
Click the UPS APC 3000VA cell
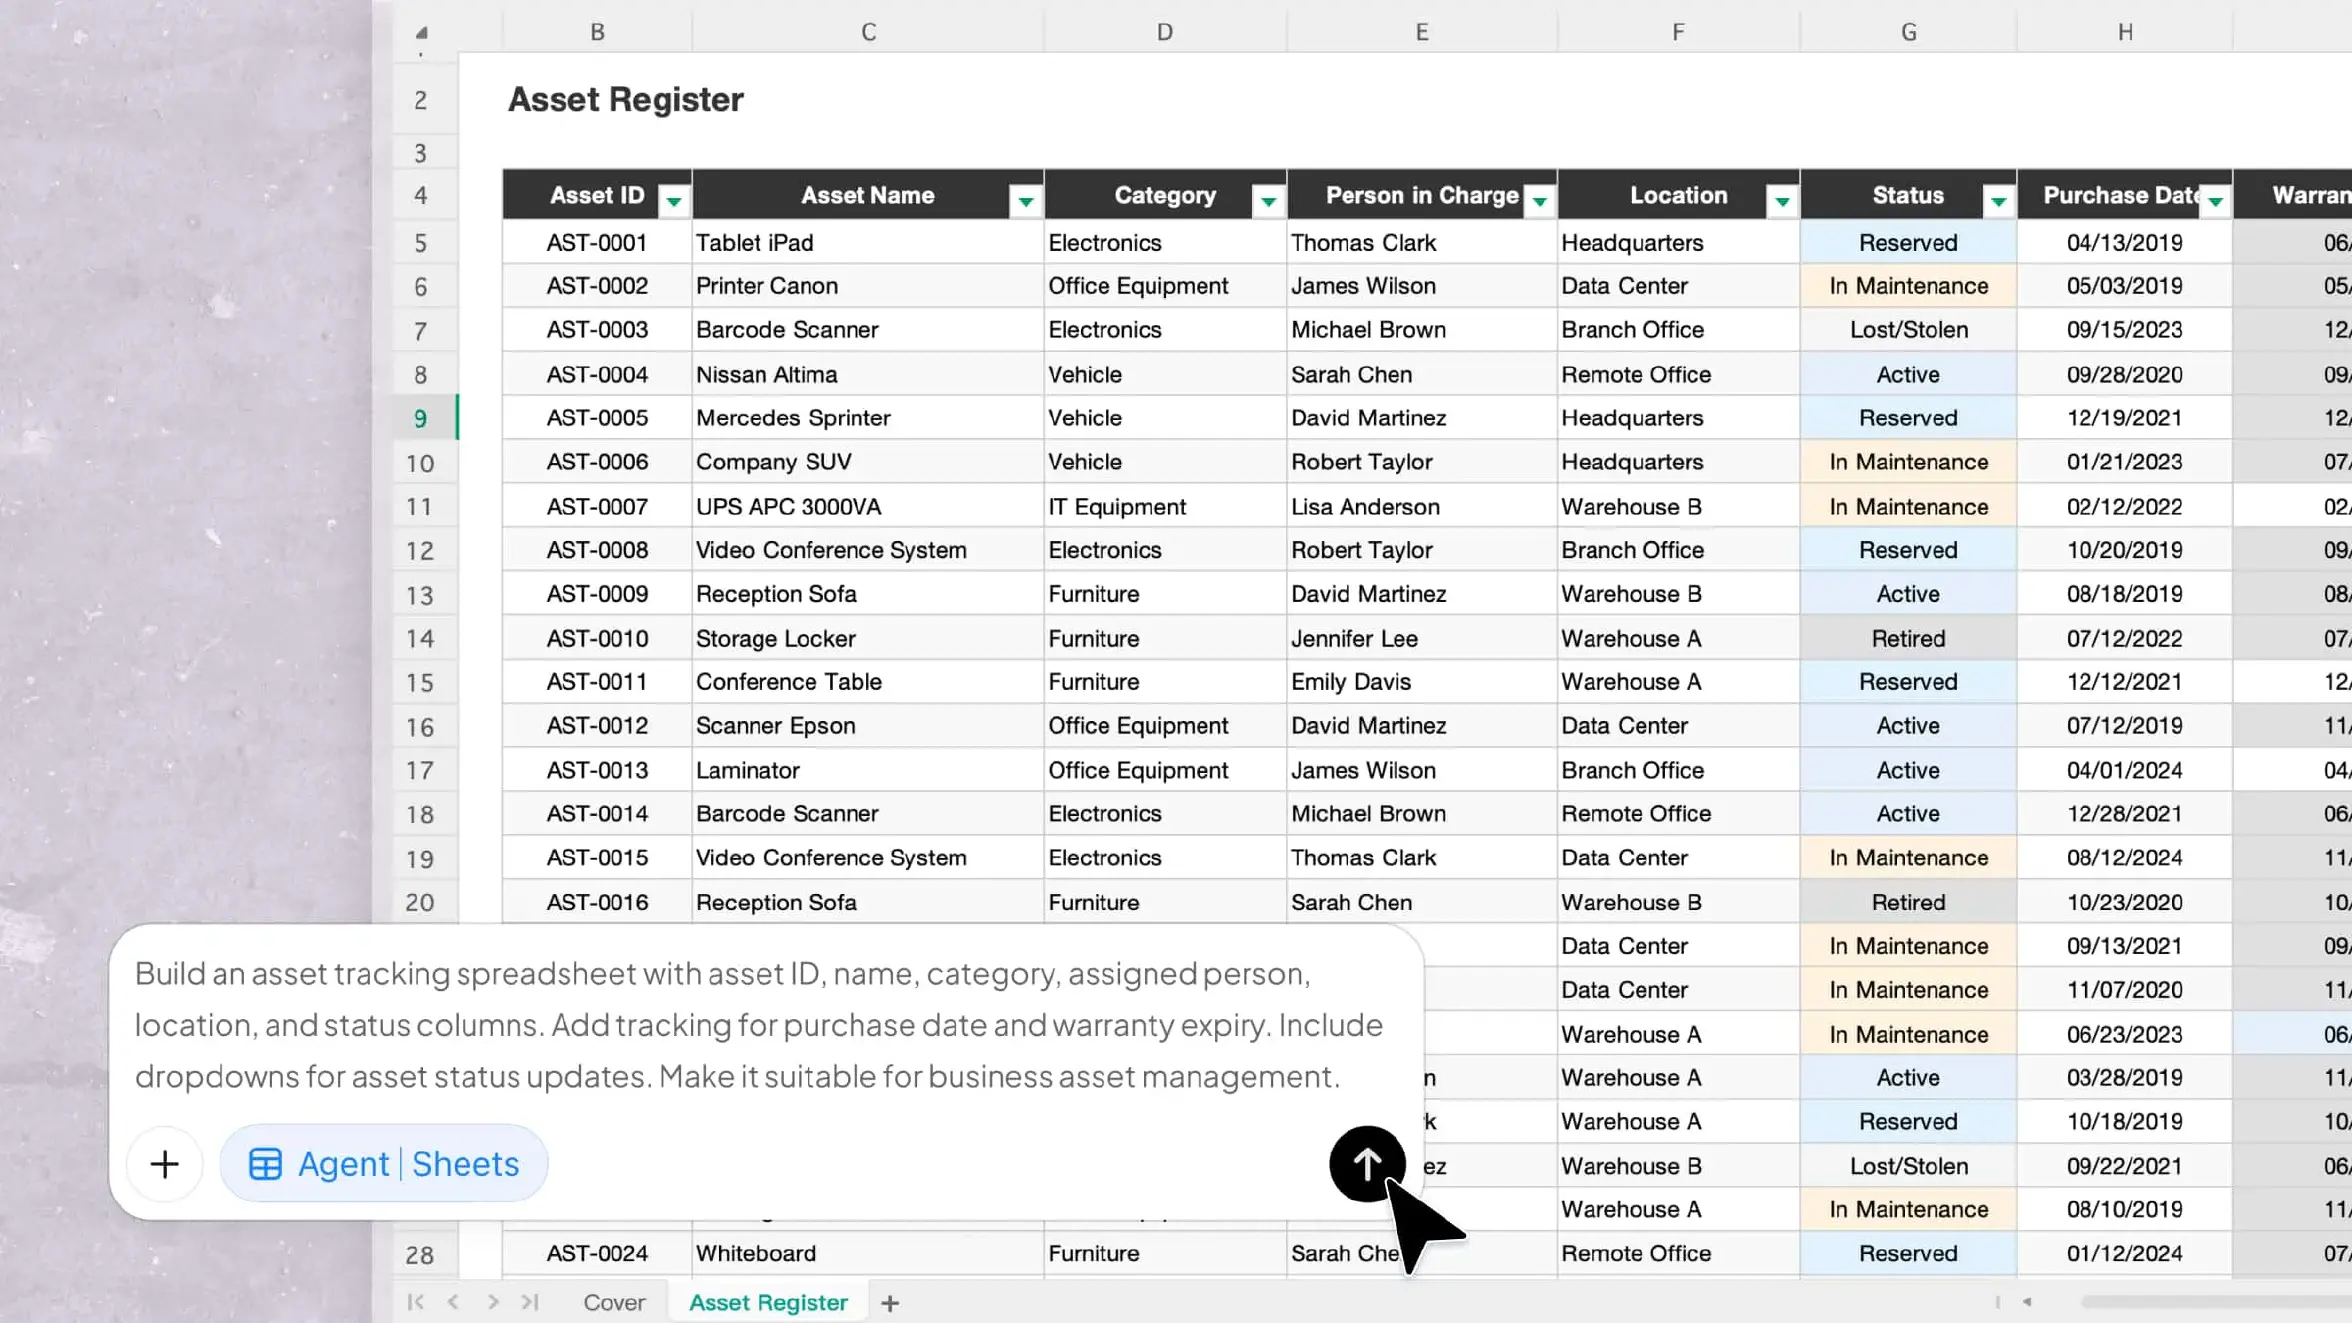tap(868, 506)
